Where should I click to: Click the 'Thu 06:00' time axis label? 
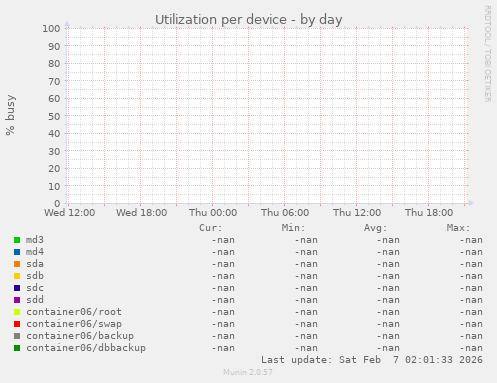pos(285,213)
